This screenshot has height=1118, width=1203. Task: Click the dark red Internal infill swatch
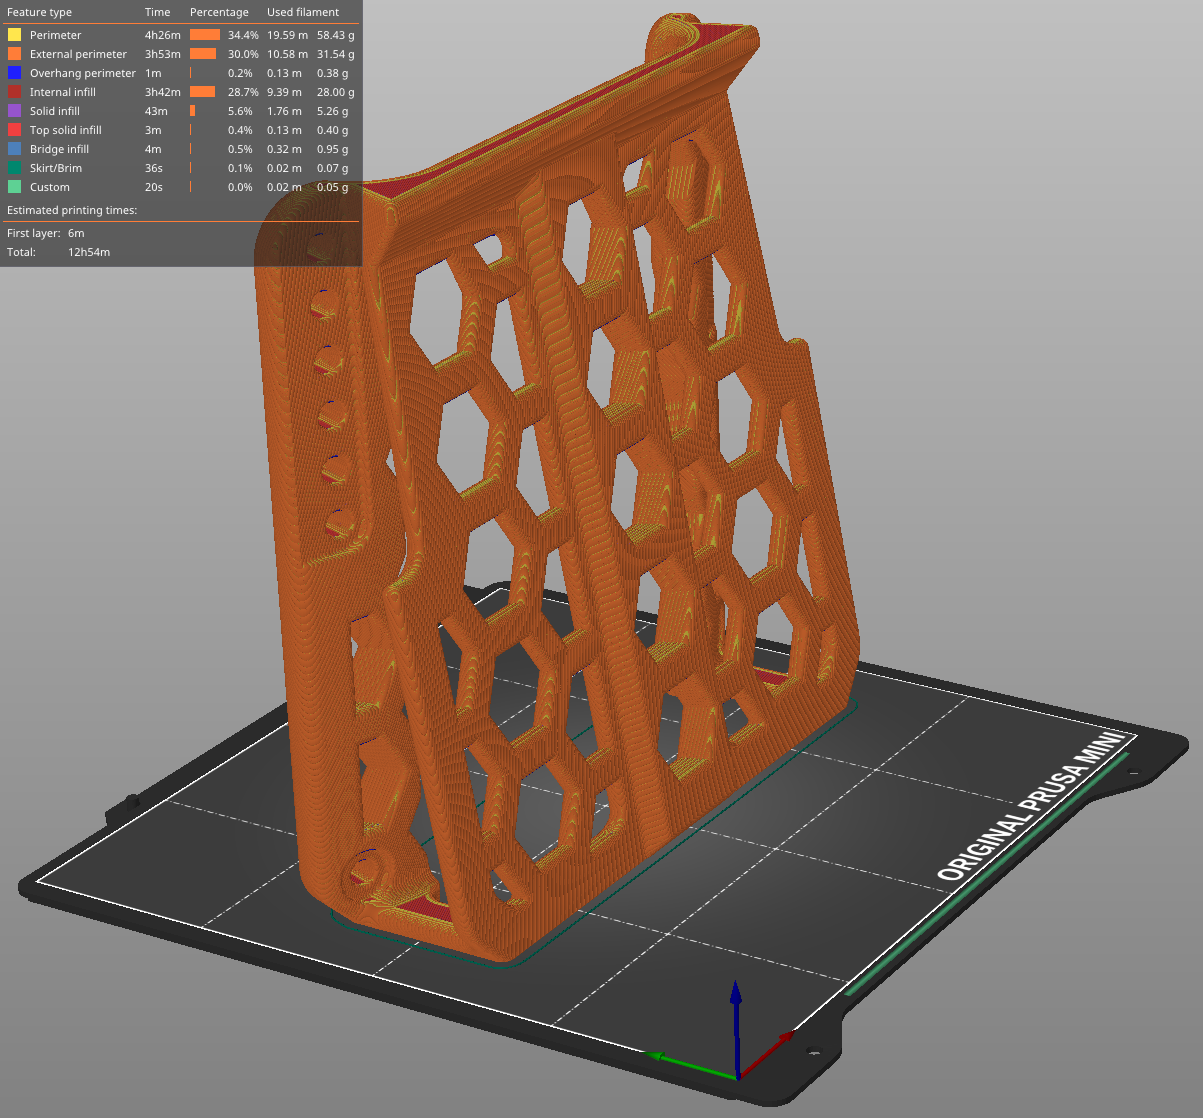click(x=12, y=91)
